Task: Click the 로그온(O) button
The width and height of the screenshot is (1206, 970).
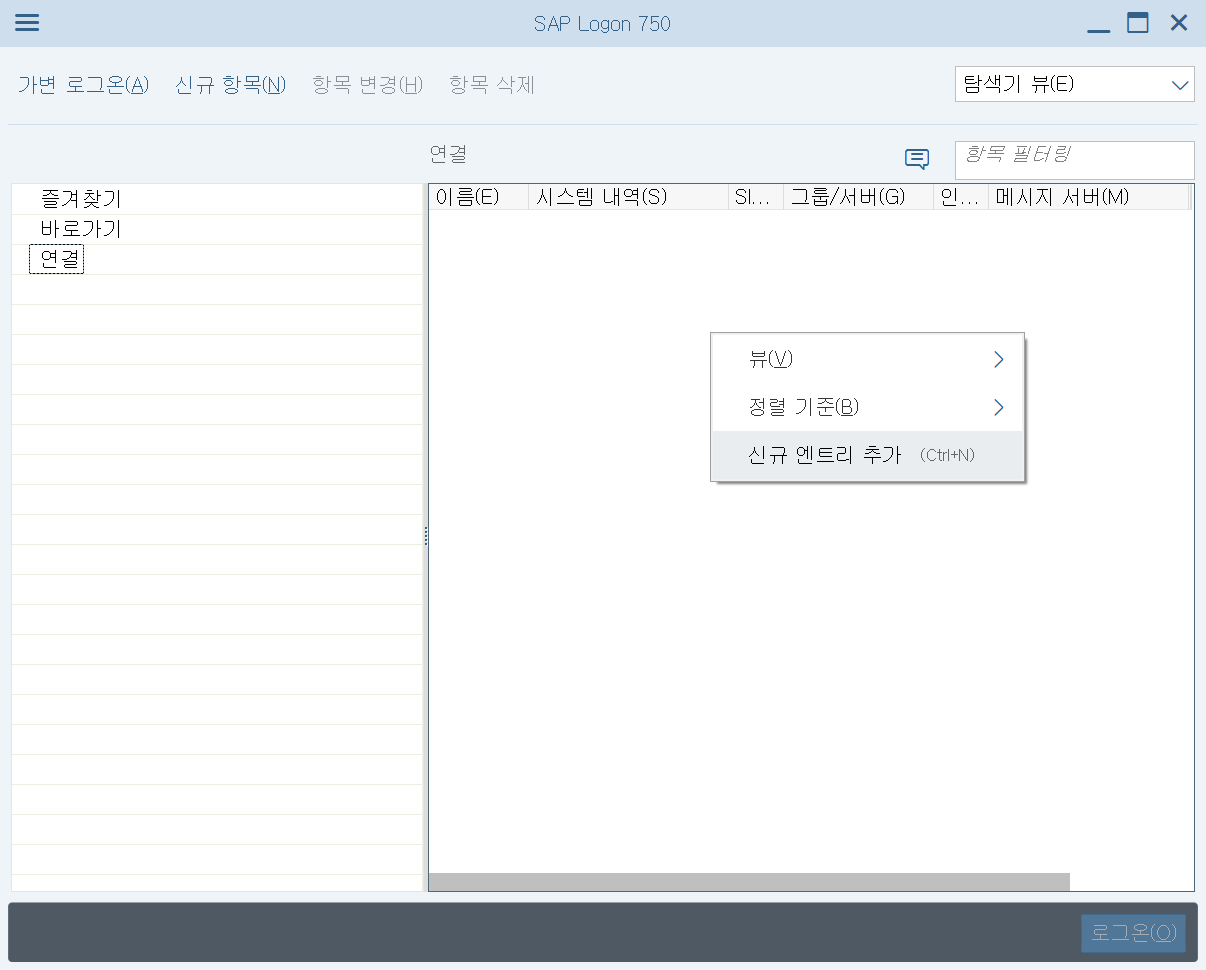Action: [x=1133, y=933]
